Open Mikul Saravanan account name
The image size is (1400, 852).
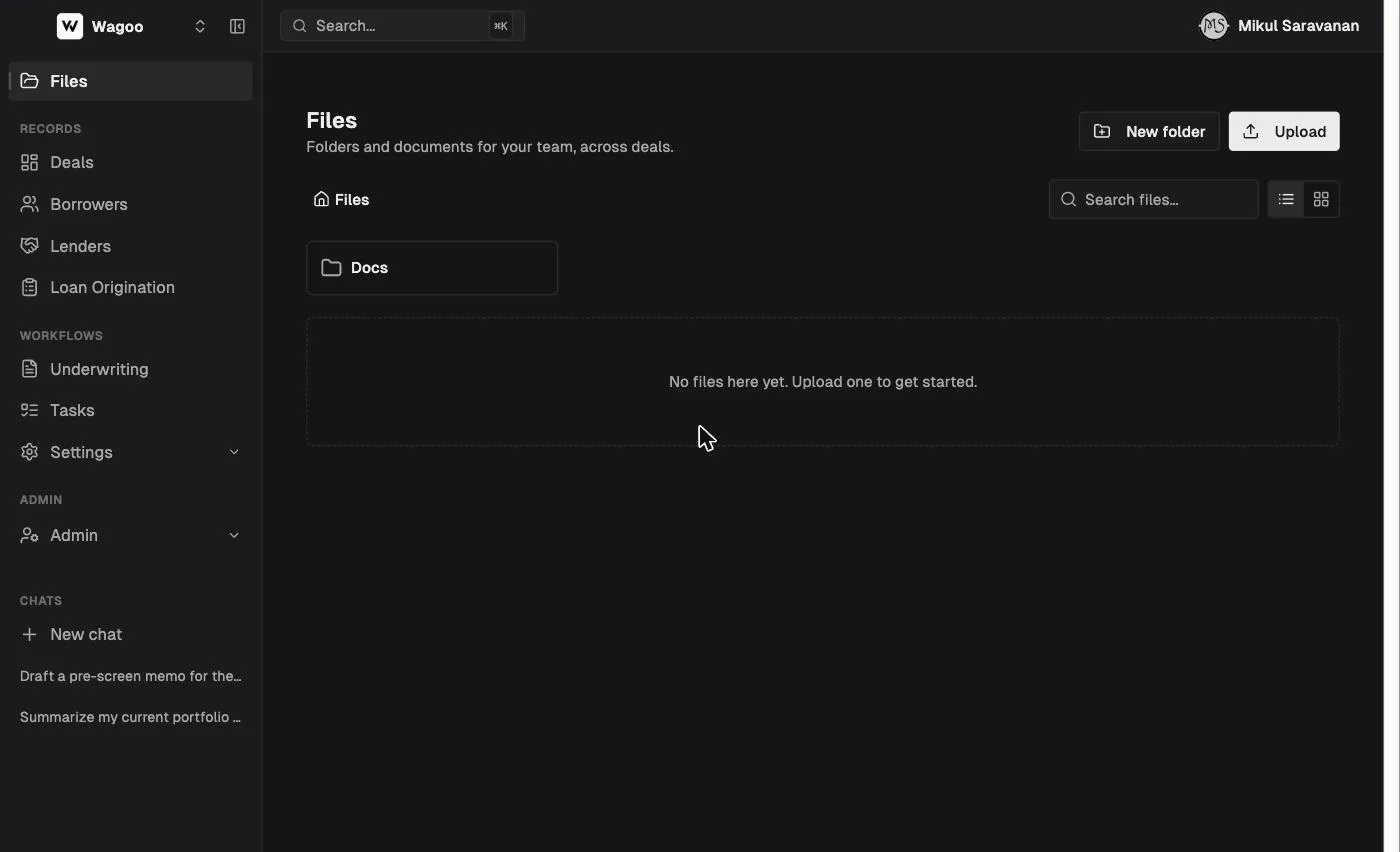click(1298, 26)
